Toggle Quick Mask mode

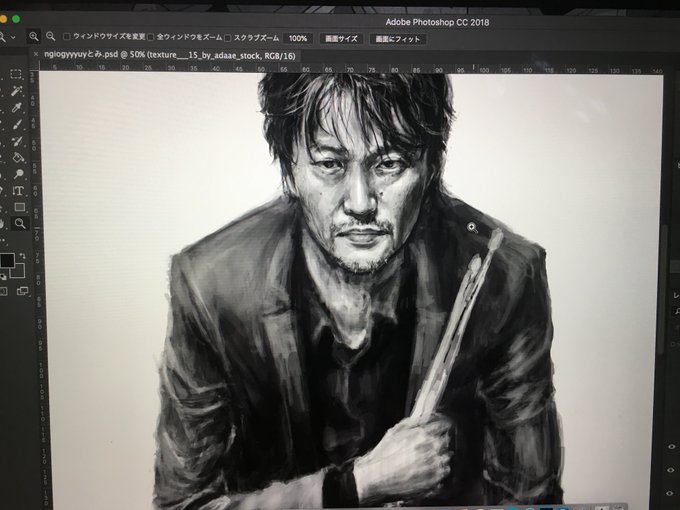click(3, 291)
